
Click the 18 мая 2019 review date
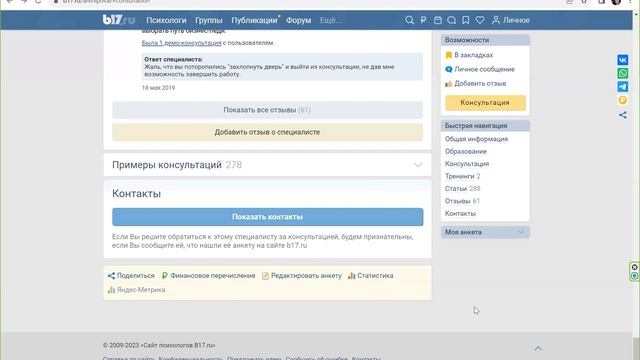coord(158,88)
